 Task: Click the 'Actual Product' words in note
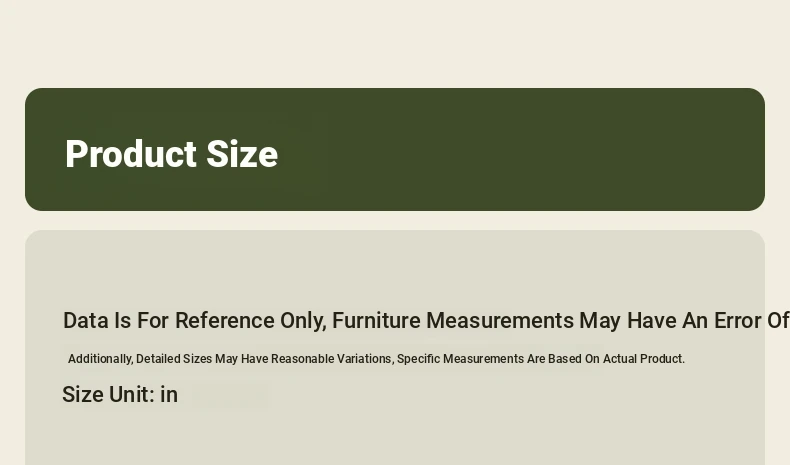pos(643,359)
